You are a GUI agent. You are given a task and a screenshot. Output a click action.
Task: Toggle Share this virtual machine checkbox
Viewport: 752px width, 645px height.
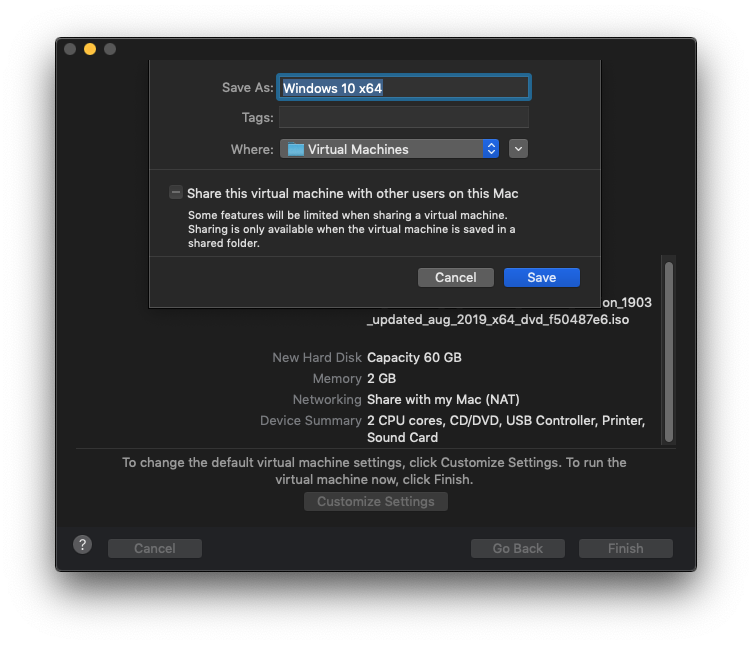(176, 193)
